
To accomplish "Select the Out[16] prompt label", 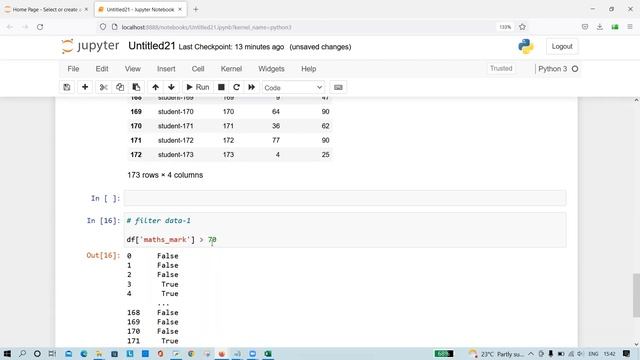I will (103, 256).
